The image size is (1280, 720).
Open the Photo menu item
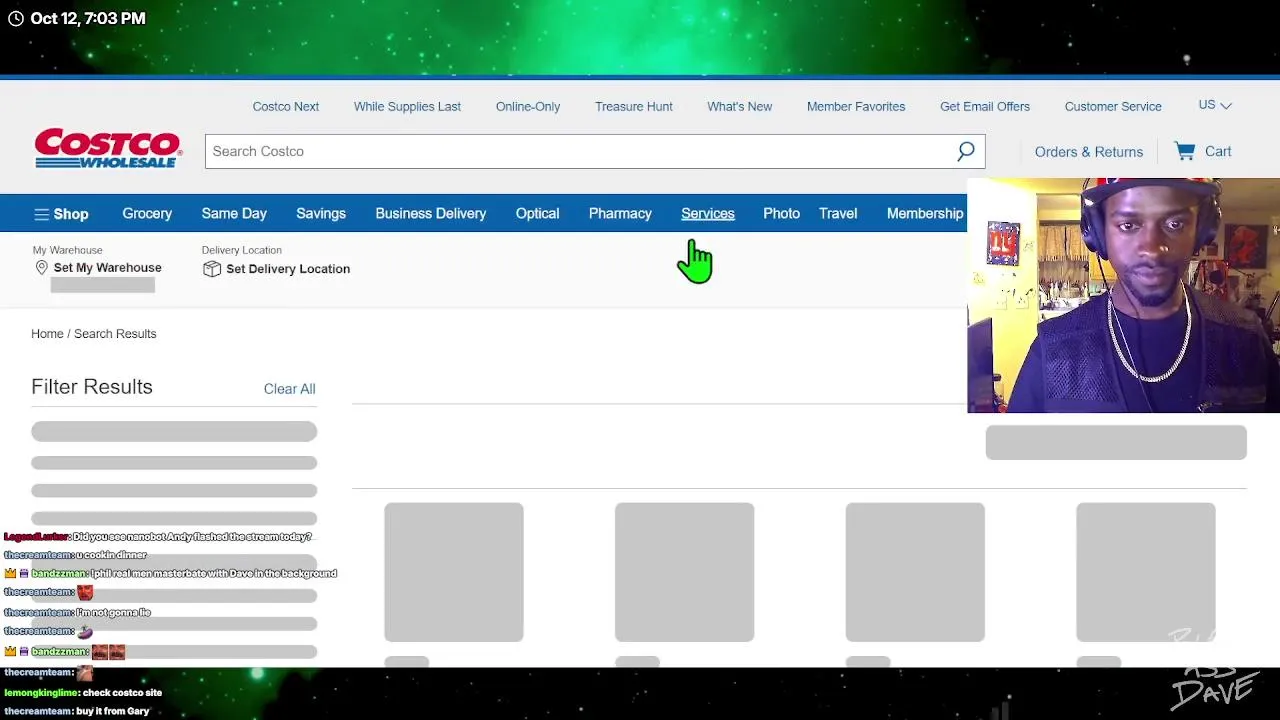(781, 213)
